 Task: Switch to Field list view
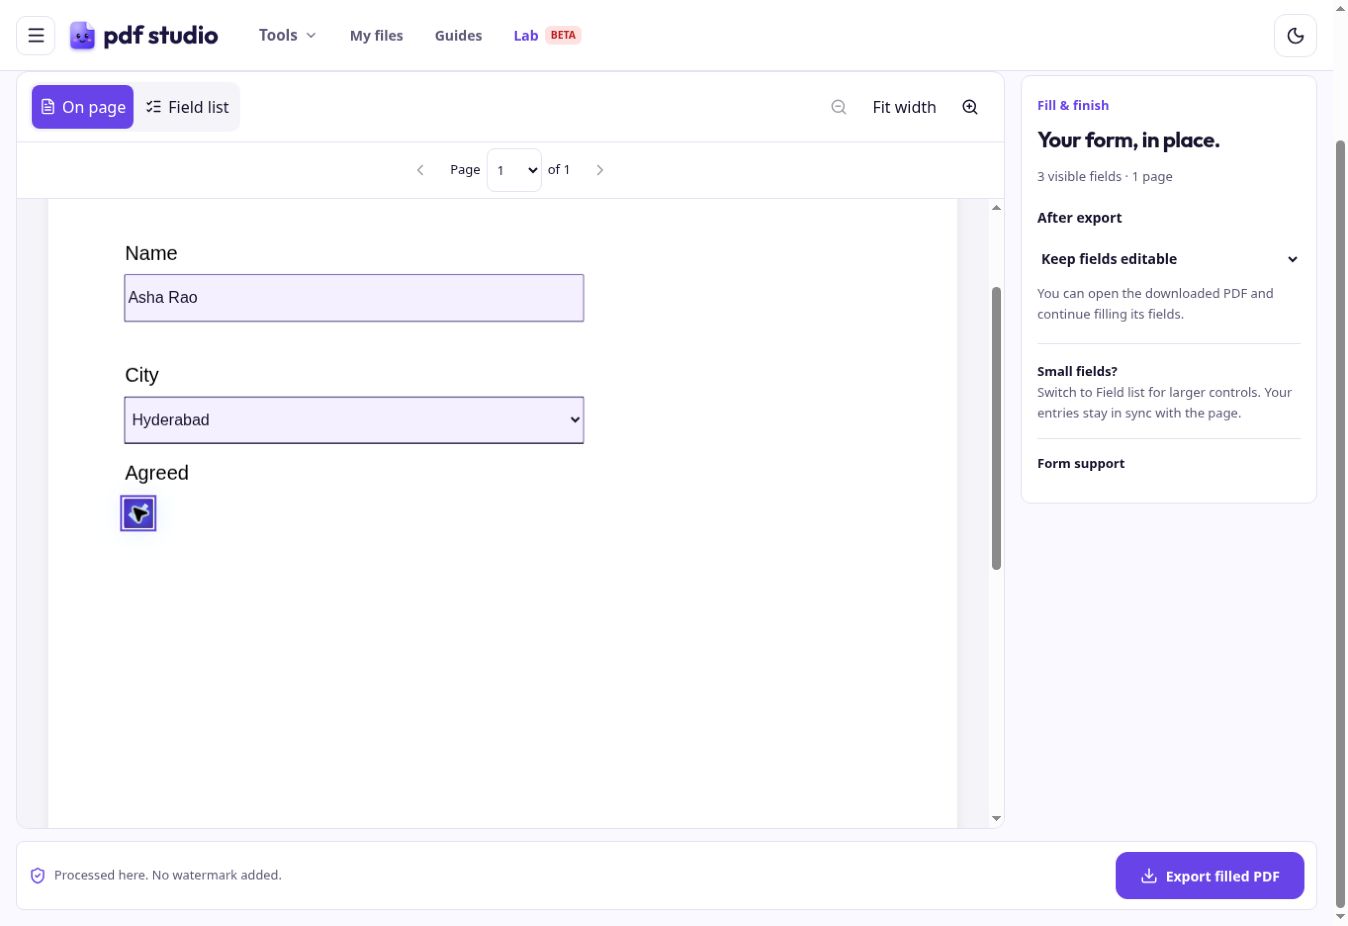tap(187, 107)
